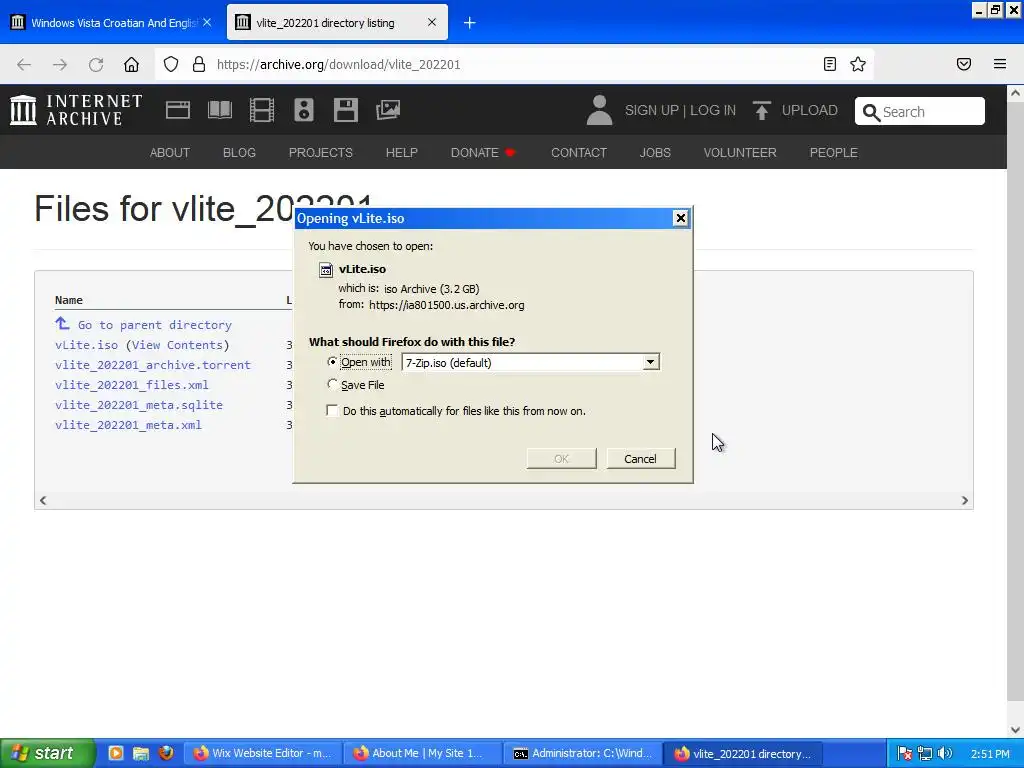
Task: Expand the 7-Zip.iso application dropdown
Action: tap(650, 362)
